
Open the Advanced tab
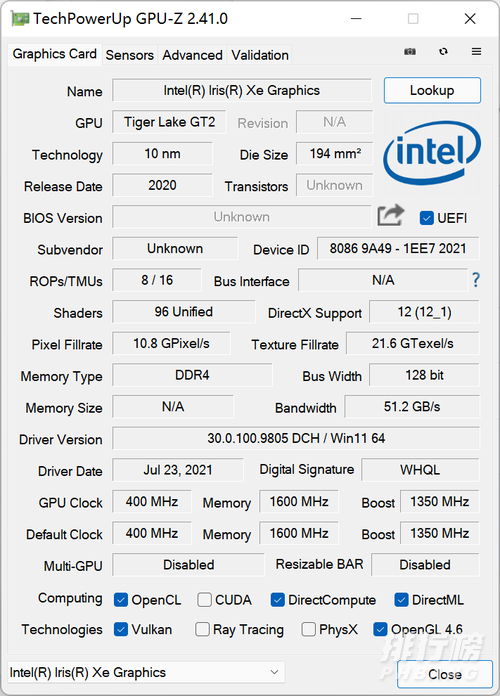pos(192,55)
